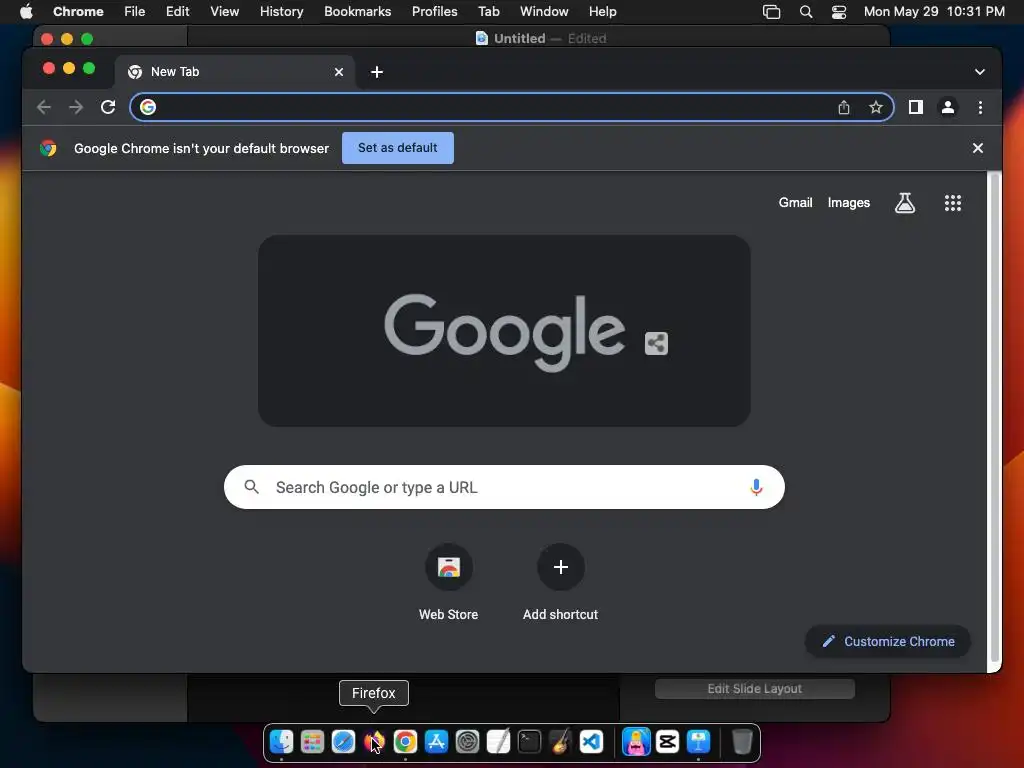Click the Untitled title of Keynote window
The image size is (1024, 768).
tap(519, 39)
